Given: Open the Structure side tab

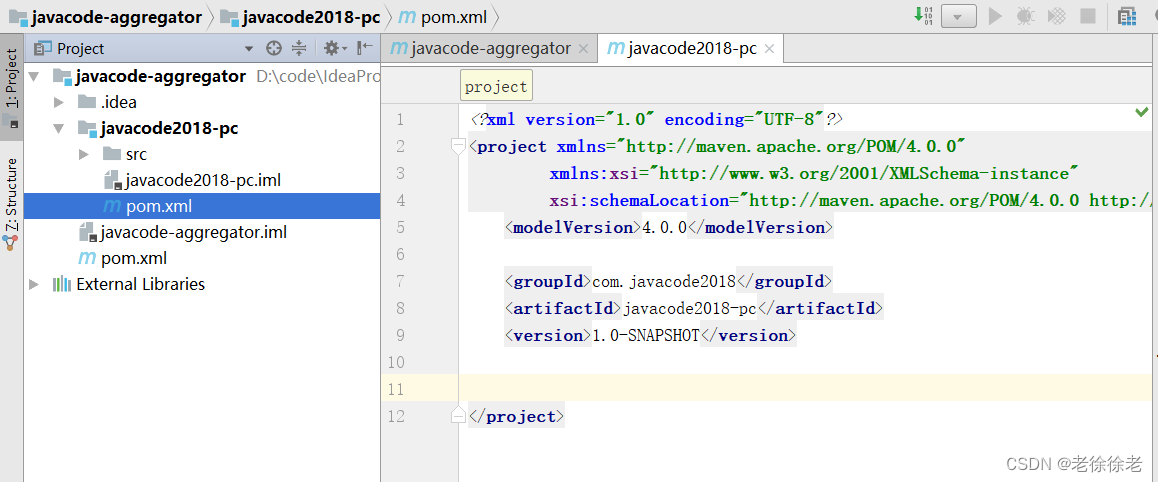Looking at the screenshot, I should coord(12,204).
